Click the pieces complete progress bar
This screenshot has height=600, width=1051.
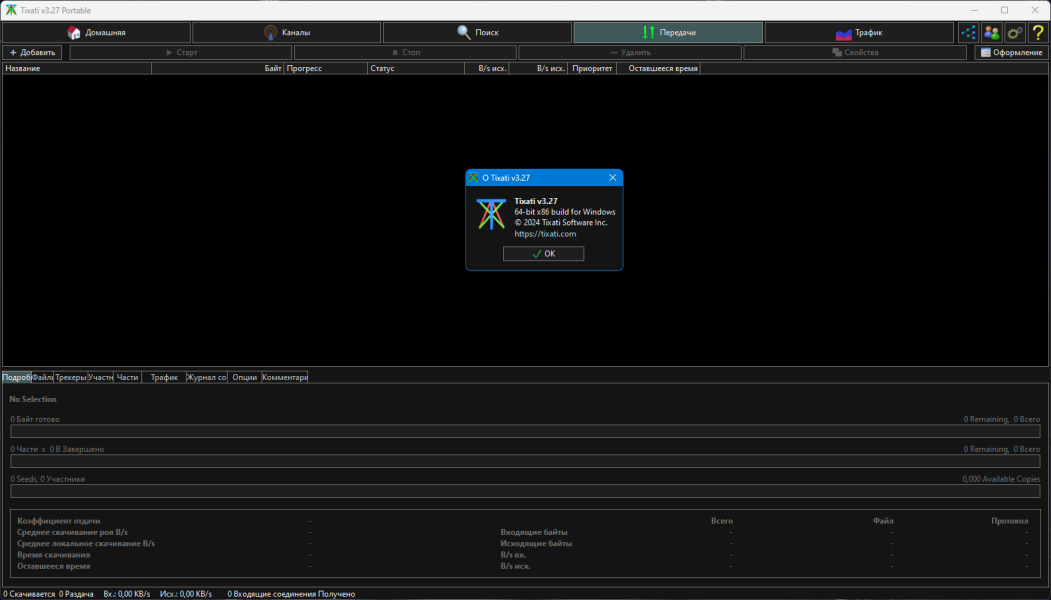526,461
